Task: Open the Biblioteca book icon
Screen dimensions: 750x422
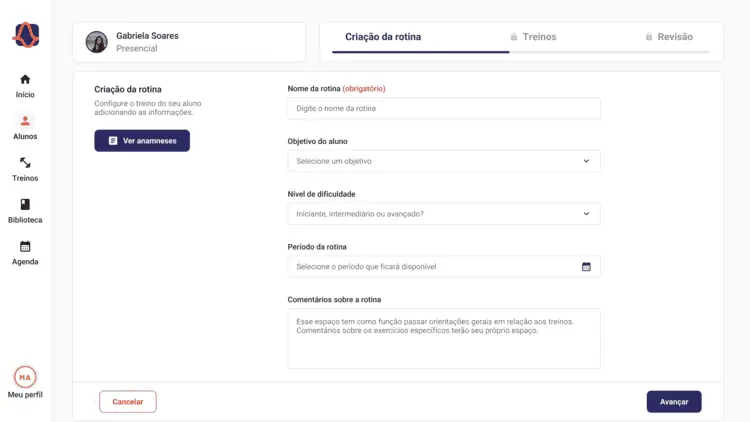Action: pos(25,204)
